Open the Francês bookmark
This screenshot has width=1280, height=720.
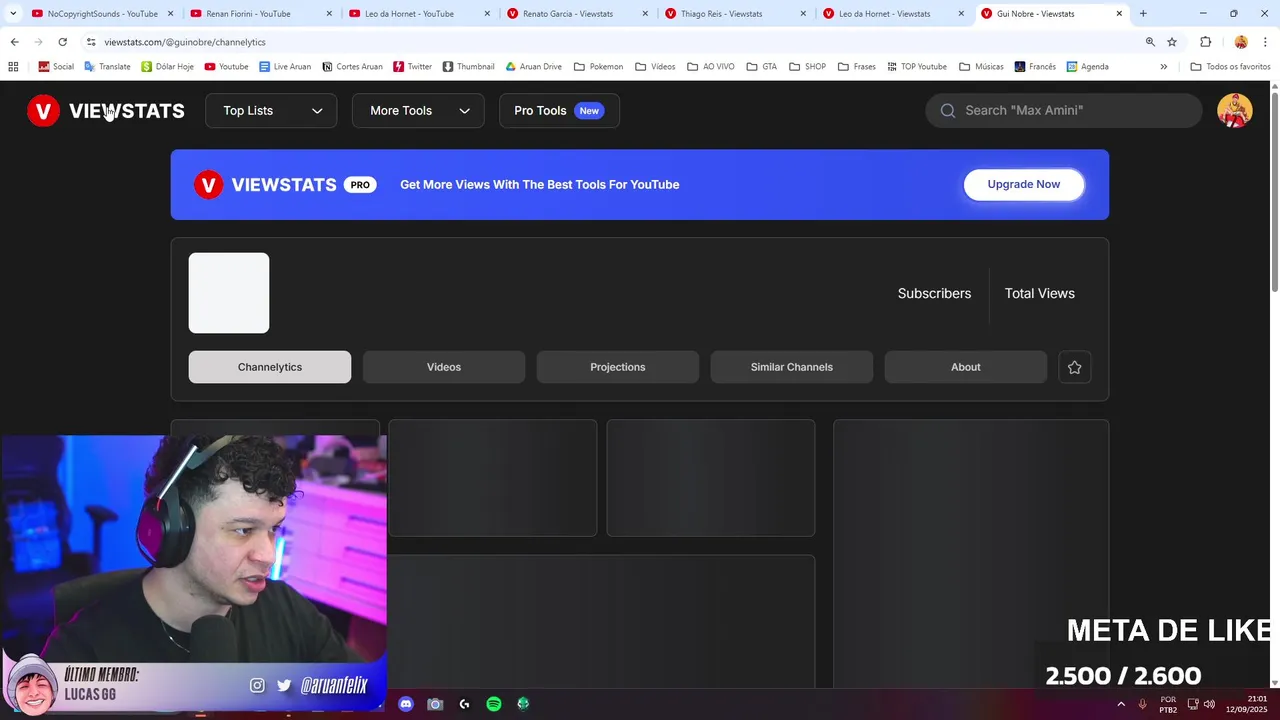pyautogui.click(x=1035, y=67)
